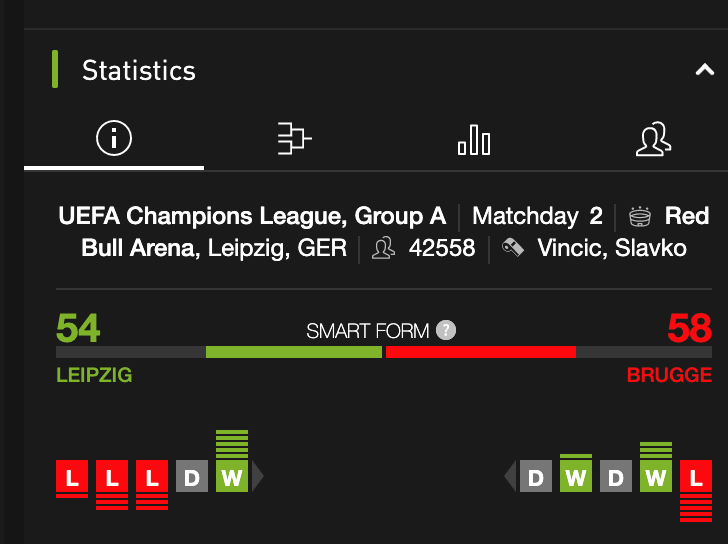The image size is (728, 544).
Task: Click the LEIPZIG team name
Action: click(x=94, y=375)
